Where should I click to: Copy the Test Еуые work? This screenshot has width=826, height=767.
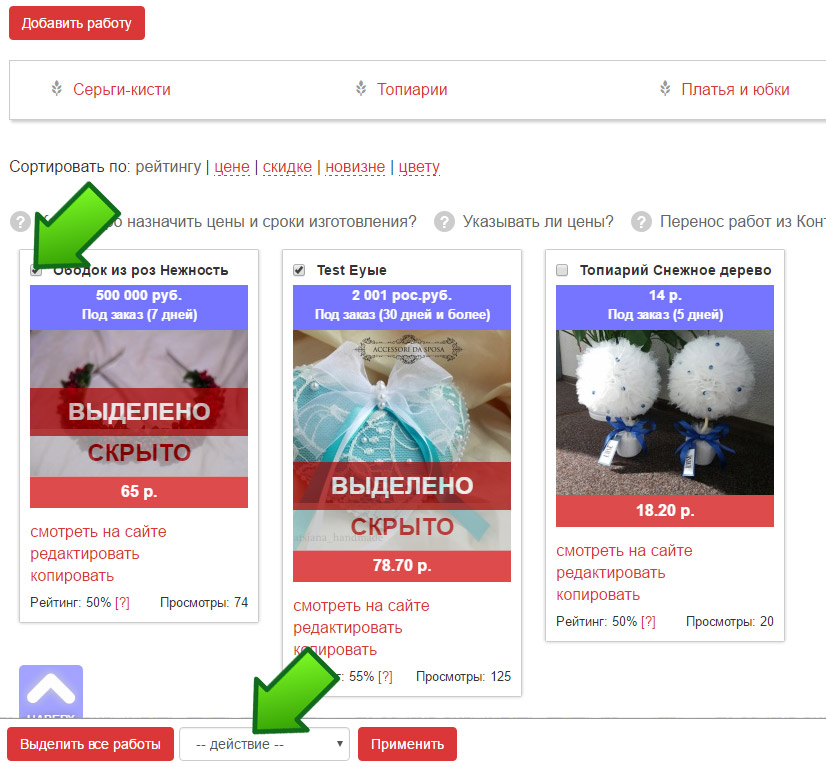coord(335,650)
